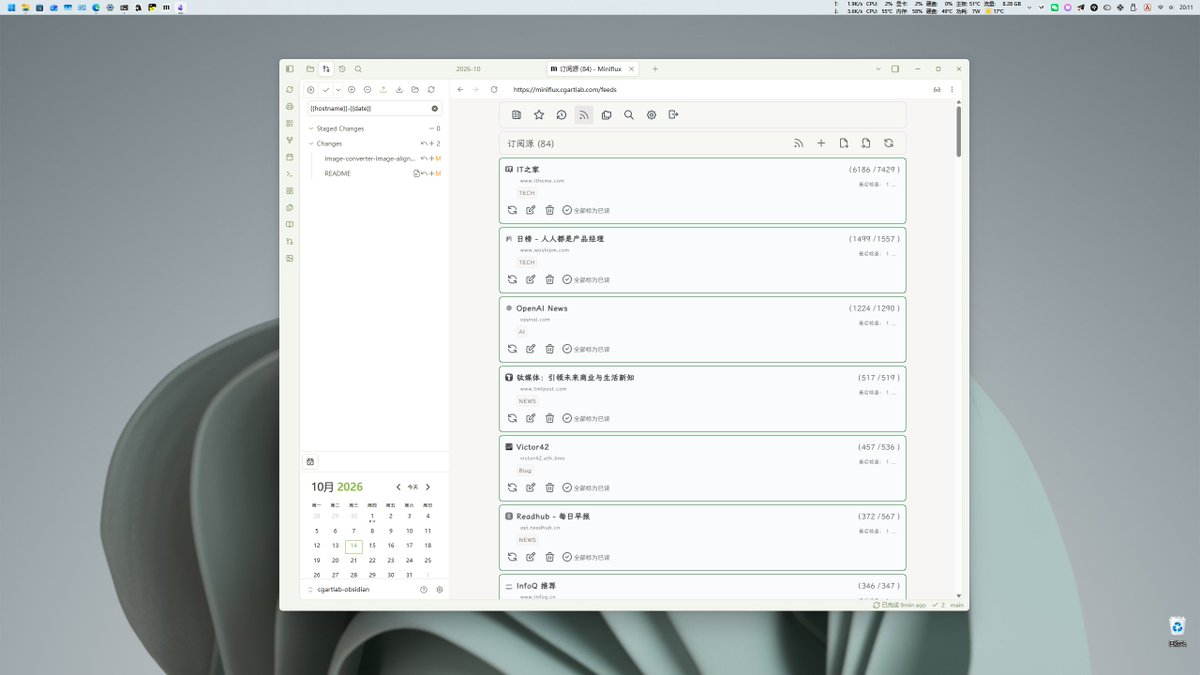1200x675 pixels.
Task: Open the Readhub - 每日早报 feed link
Action: point(553,516)
